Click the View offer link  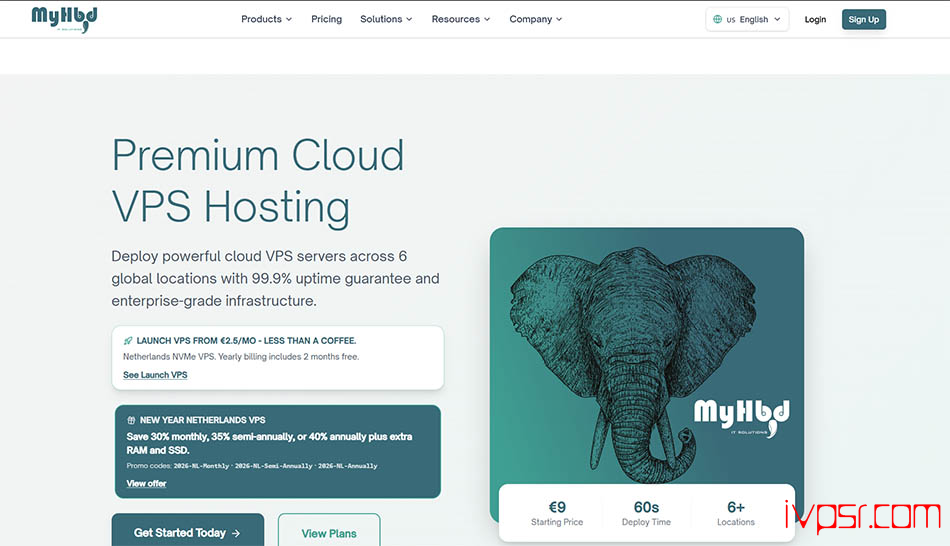[x=146, y=484]
